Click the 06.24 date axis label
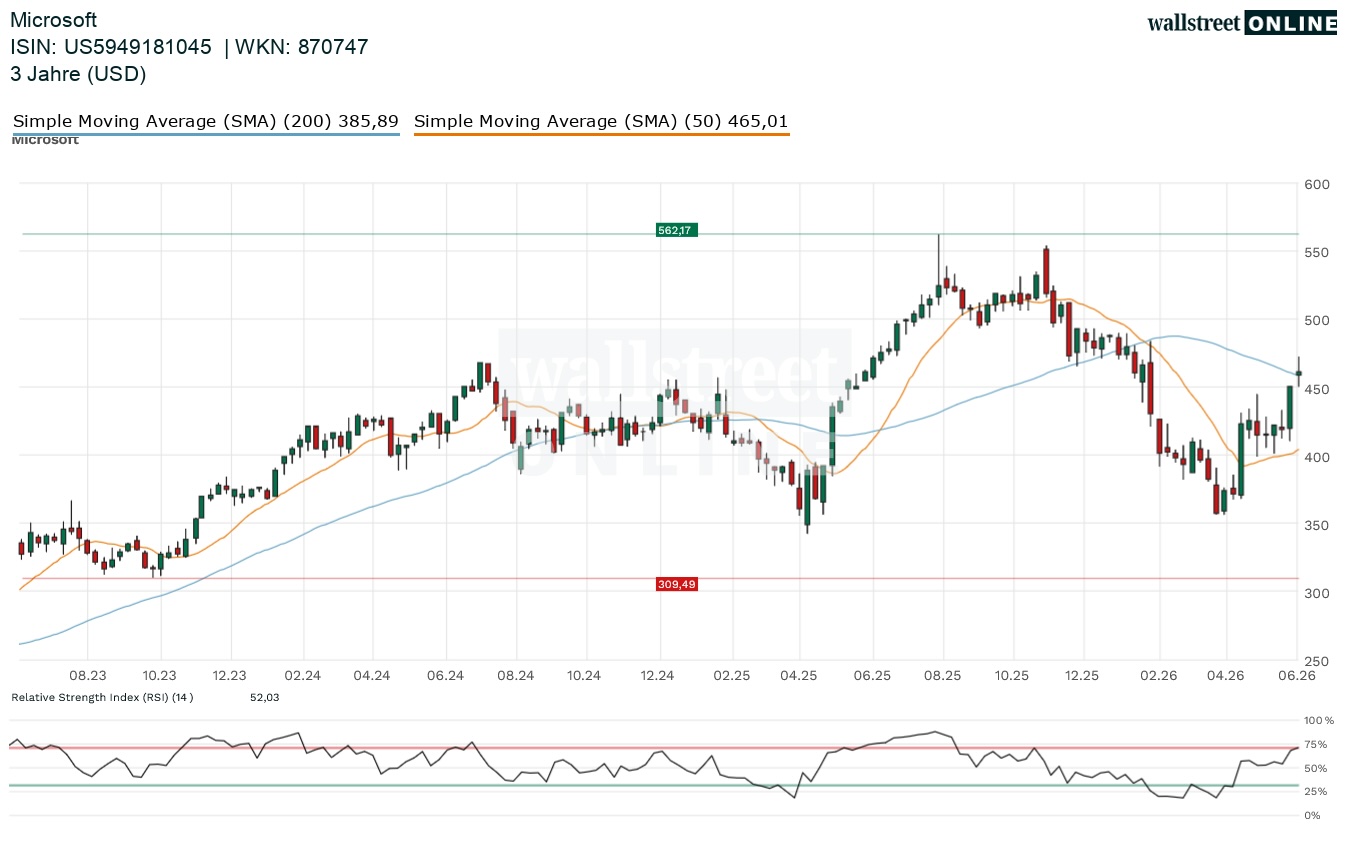The width and height of the screenshot is (1349, 843). point(445,676)
